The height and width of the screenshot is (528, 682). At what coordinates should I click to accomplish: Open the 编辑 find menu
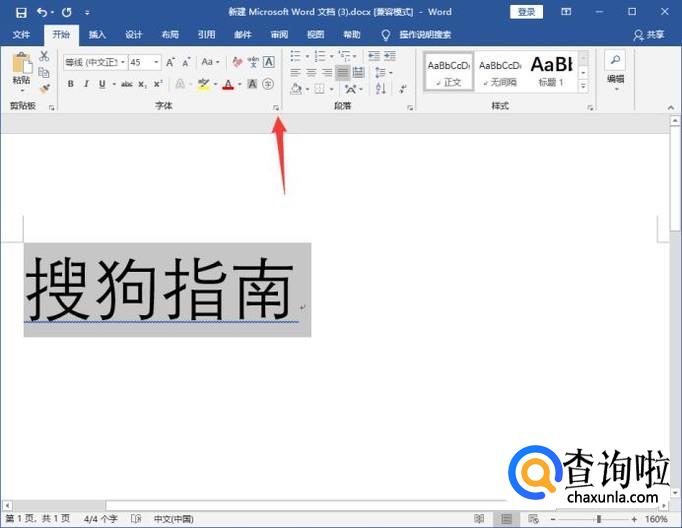tap(615, 71)
